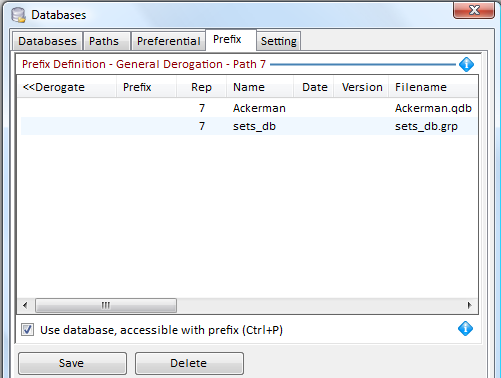
Task: Click the info icon beside Prefix Definition header
Action: 466,64
